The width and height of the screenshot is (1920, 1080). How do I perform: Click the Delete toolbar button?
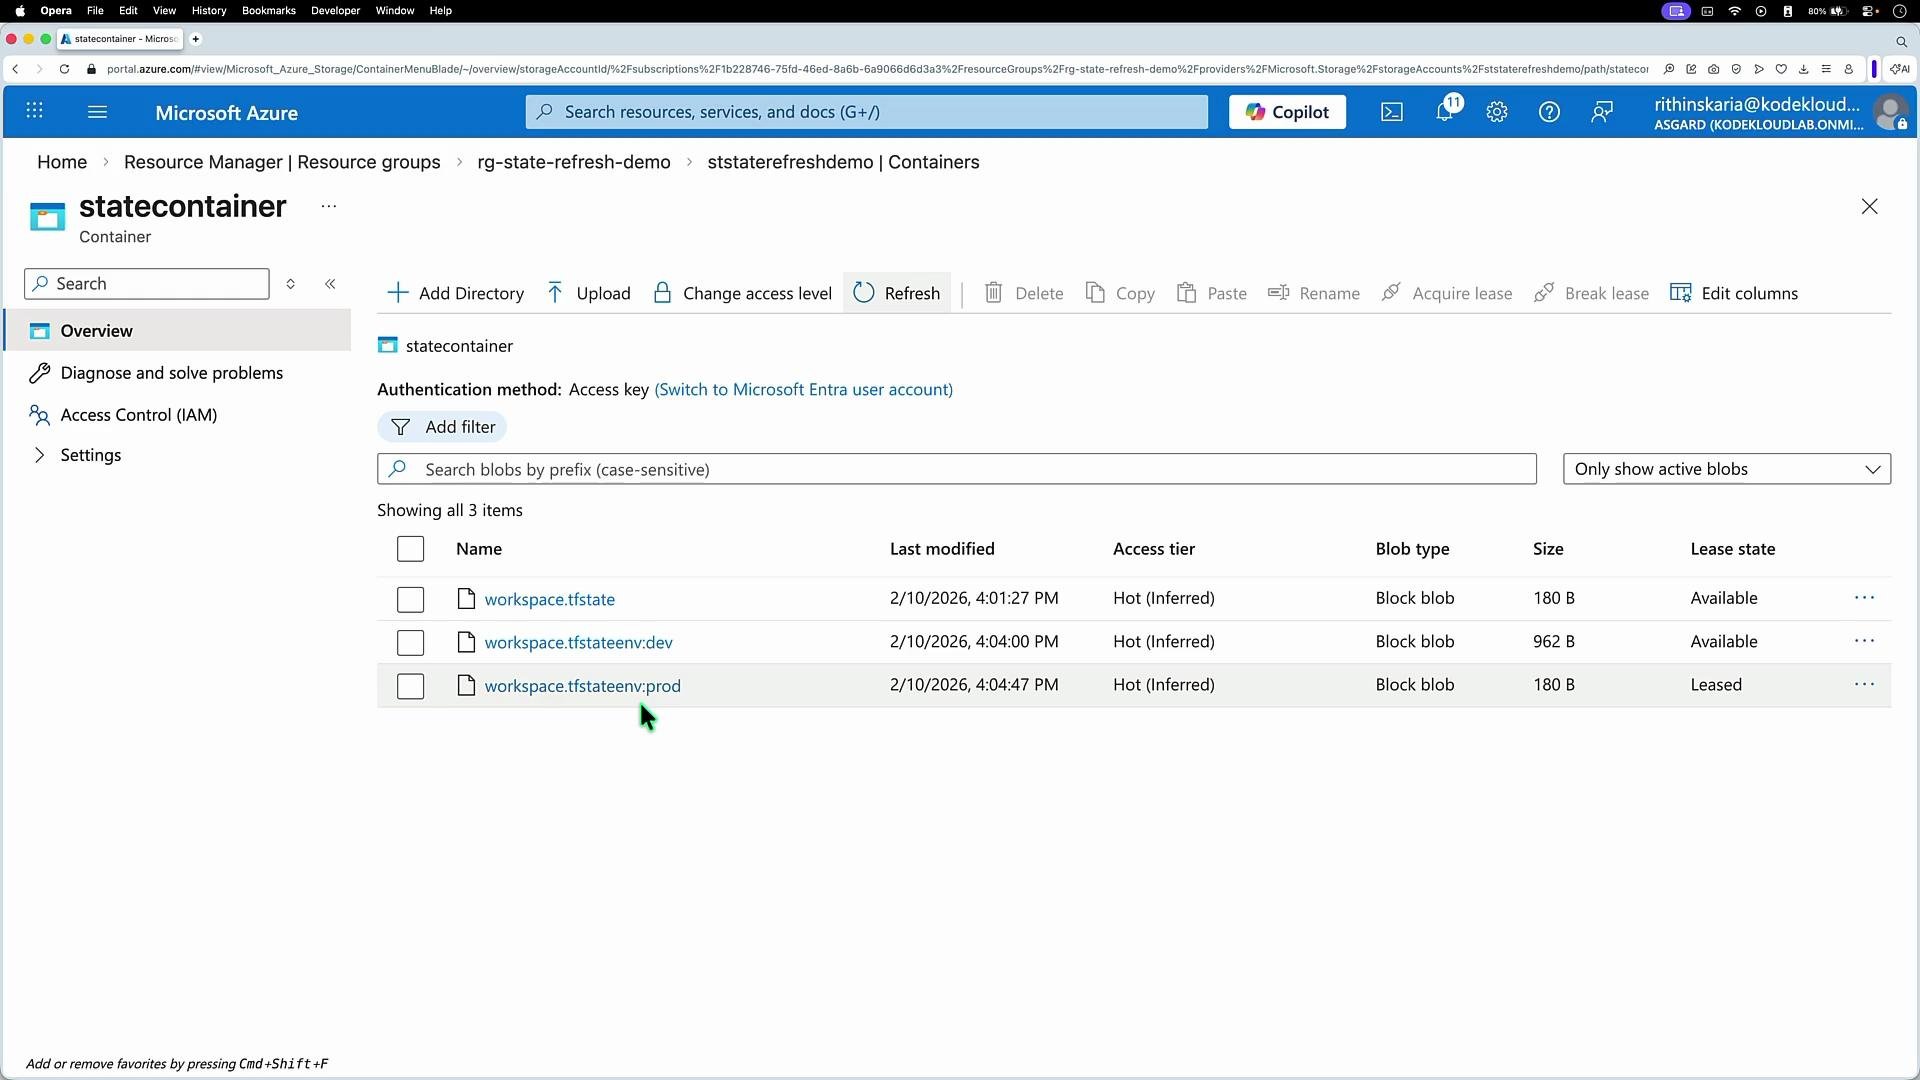pyautogui.click(x=1024, y=293)
